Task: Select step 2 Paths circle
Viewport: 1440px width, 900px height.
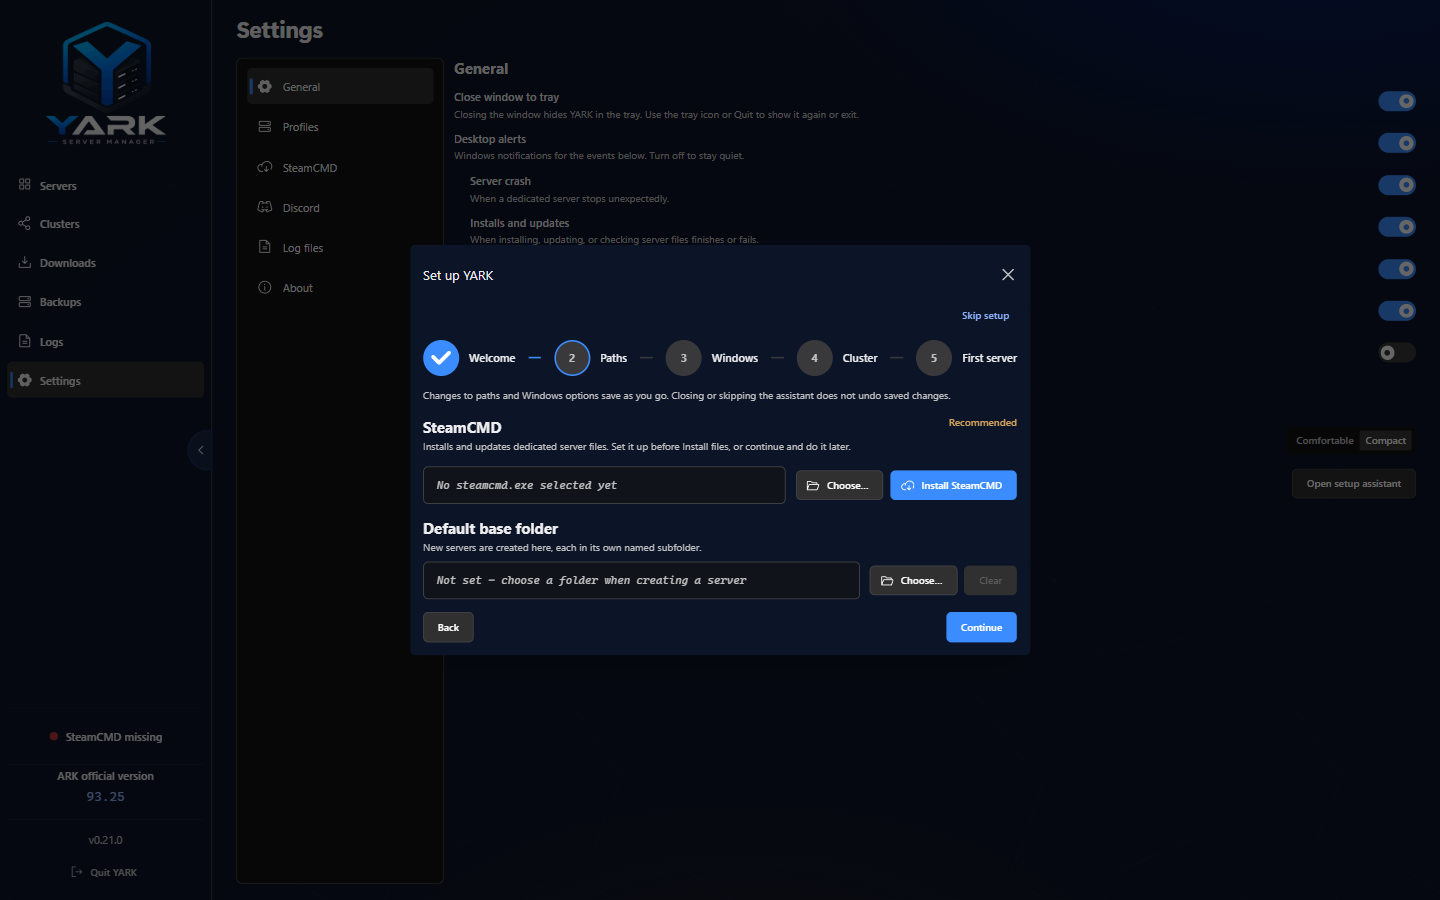Action: pyautogui.click(x=572, y=358)
